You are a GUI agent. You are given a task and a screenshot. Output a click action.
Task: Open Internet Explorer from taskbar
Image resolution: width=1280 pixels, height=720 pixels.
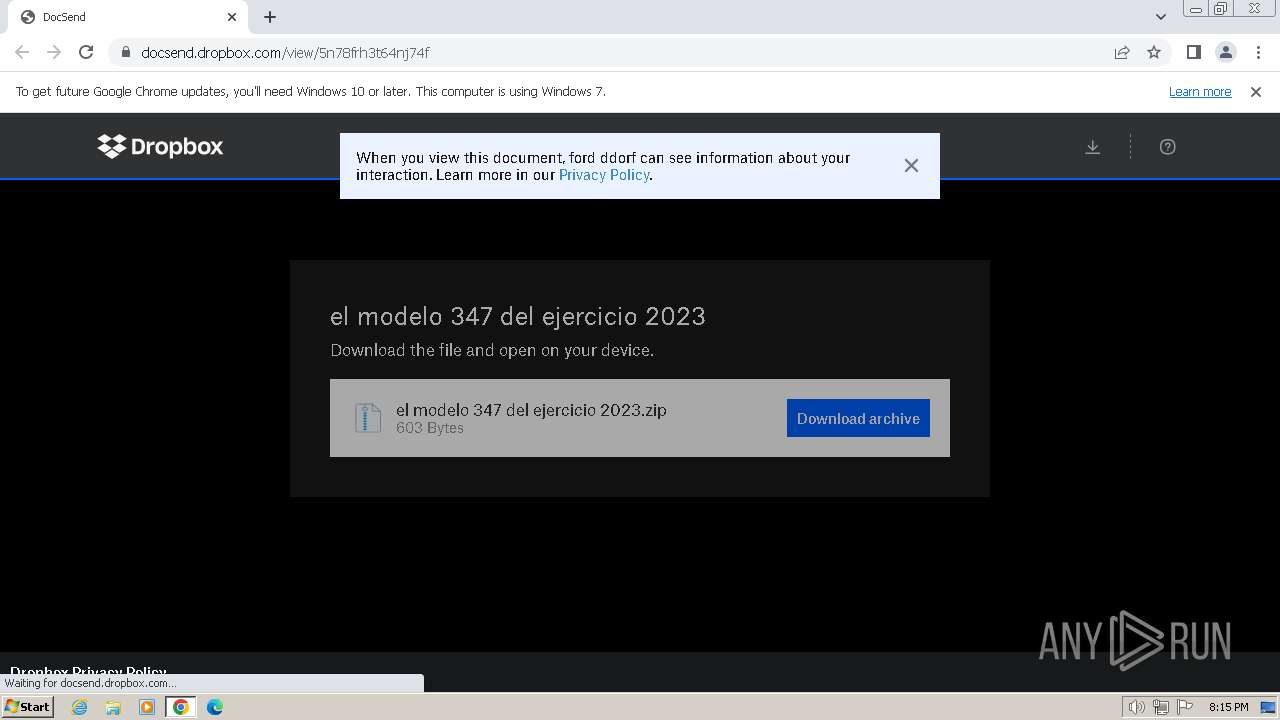(80, 707)
